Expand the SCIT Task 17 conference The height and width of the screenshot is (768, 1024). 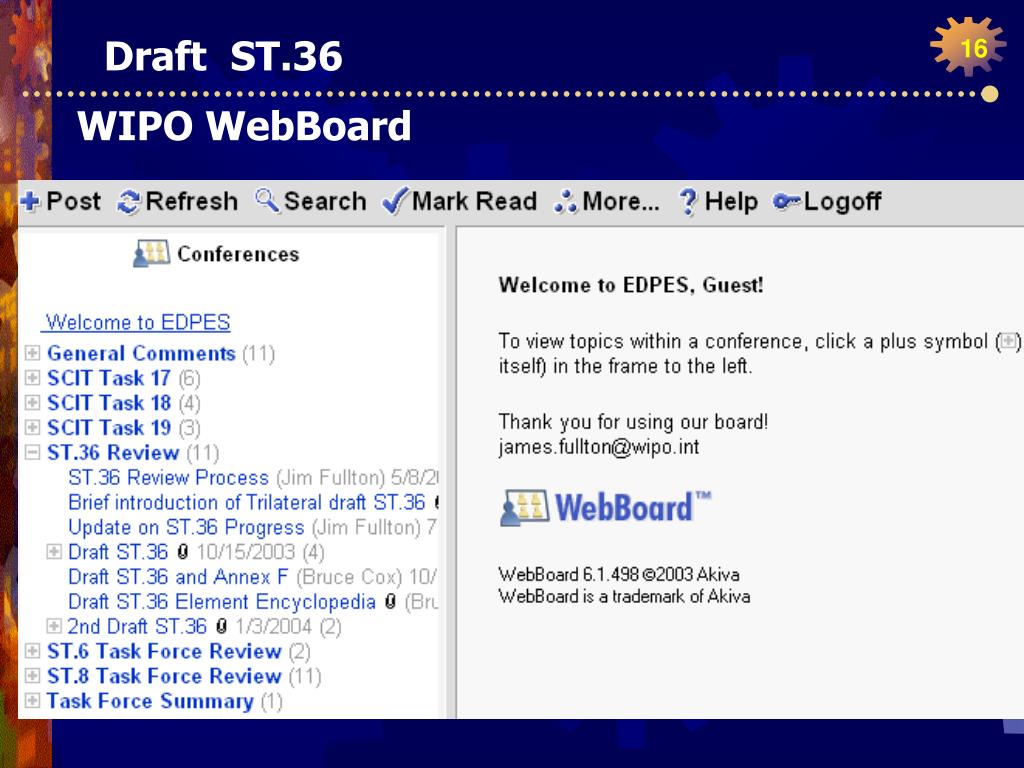pos(32,378)
